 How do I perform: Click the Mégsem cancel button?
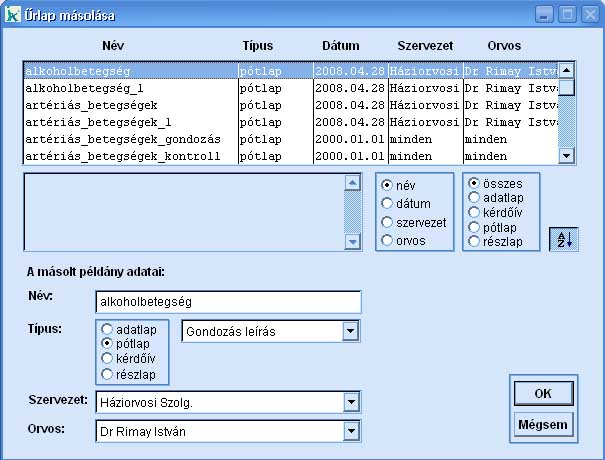coord(543,424)
